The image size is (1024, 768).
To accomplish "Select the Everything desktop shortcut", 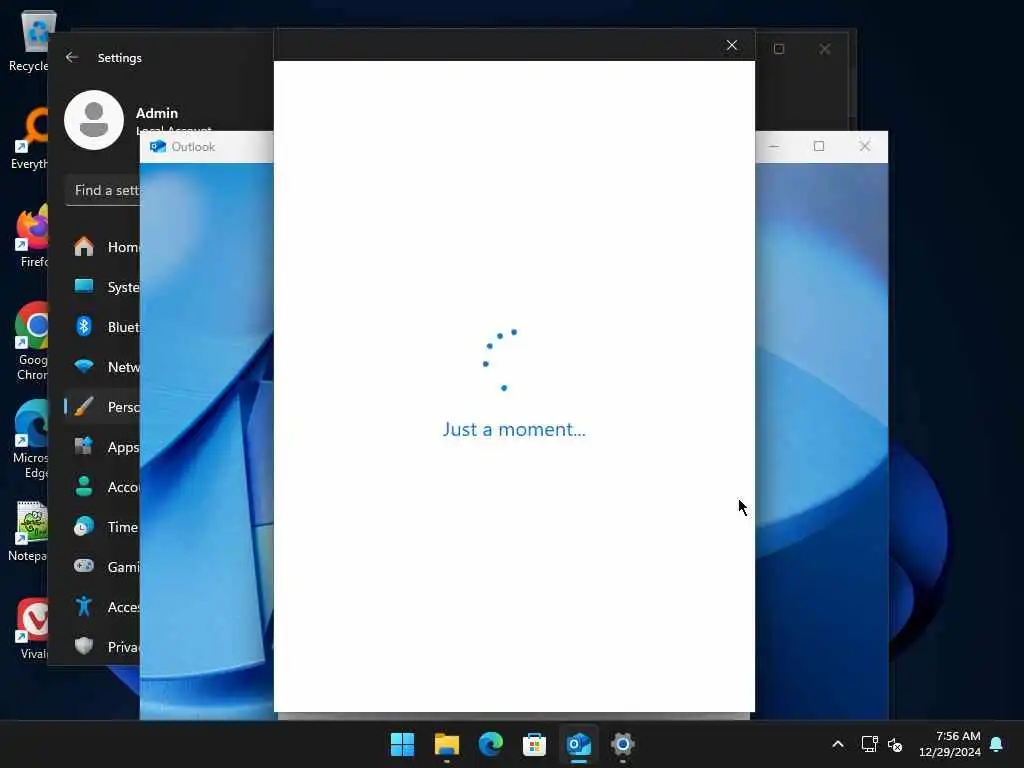I will tap(31, 138).
